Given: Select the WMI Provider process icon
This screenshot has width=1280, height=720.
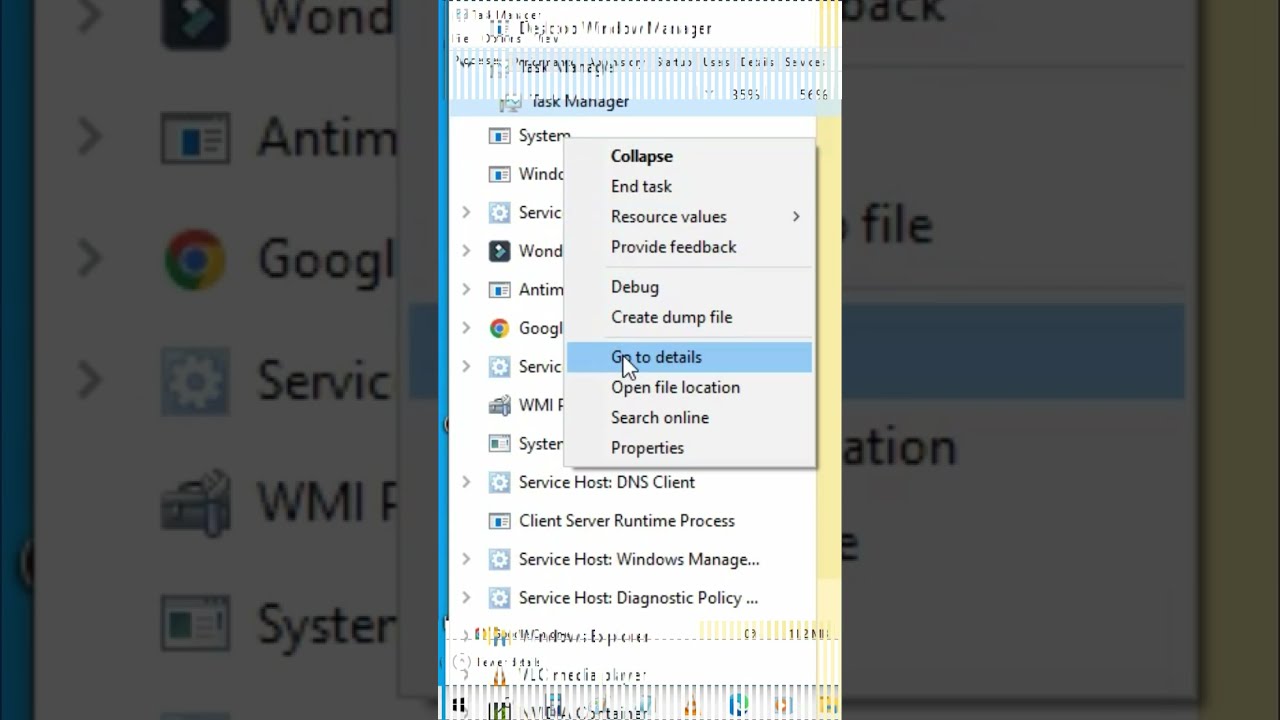Looking at the screenshot, I should (499, 405).
